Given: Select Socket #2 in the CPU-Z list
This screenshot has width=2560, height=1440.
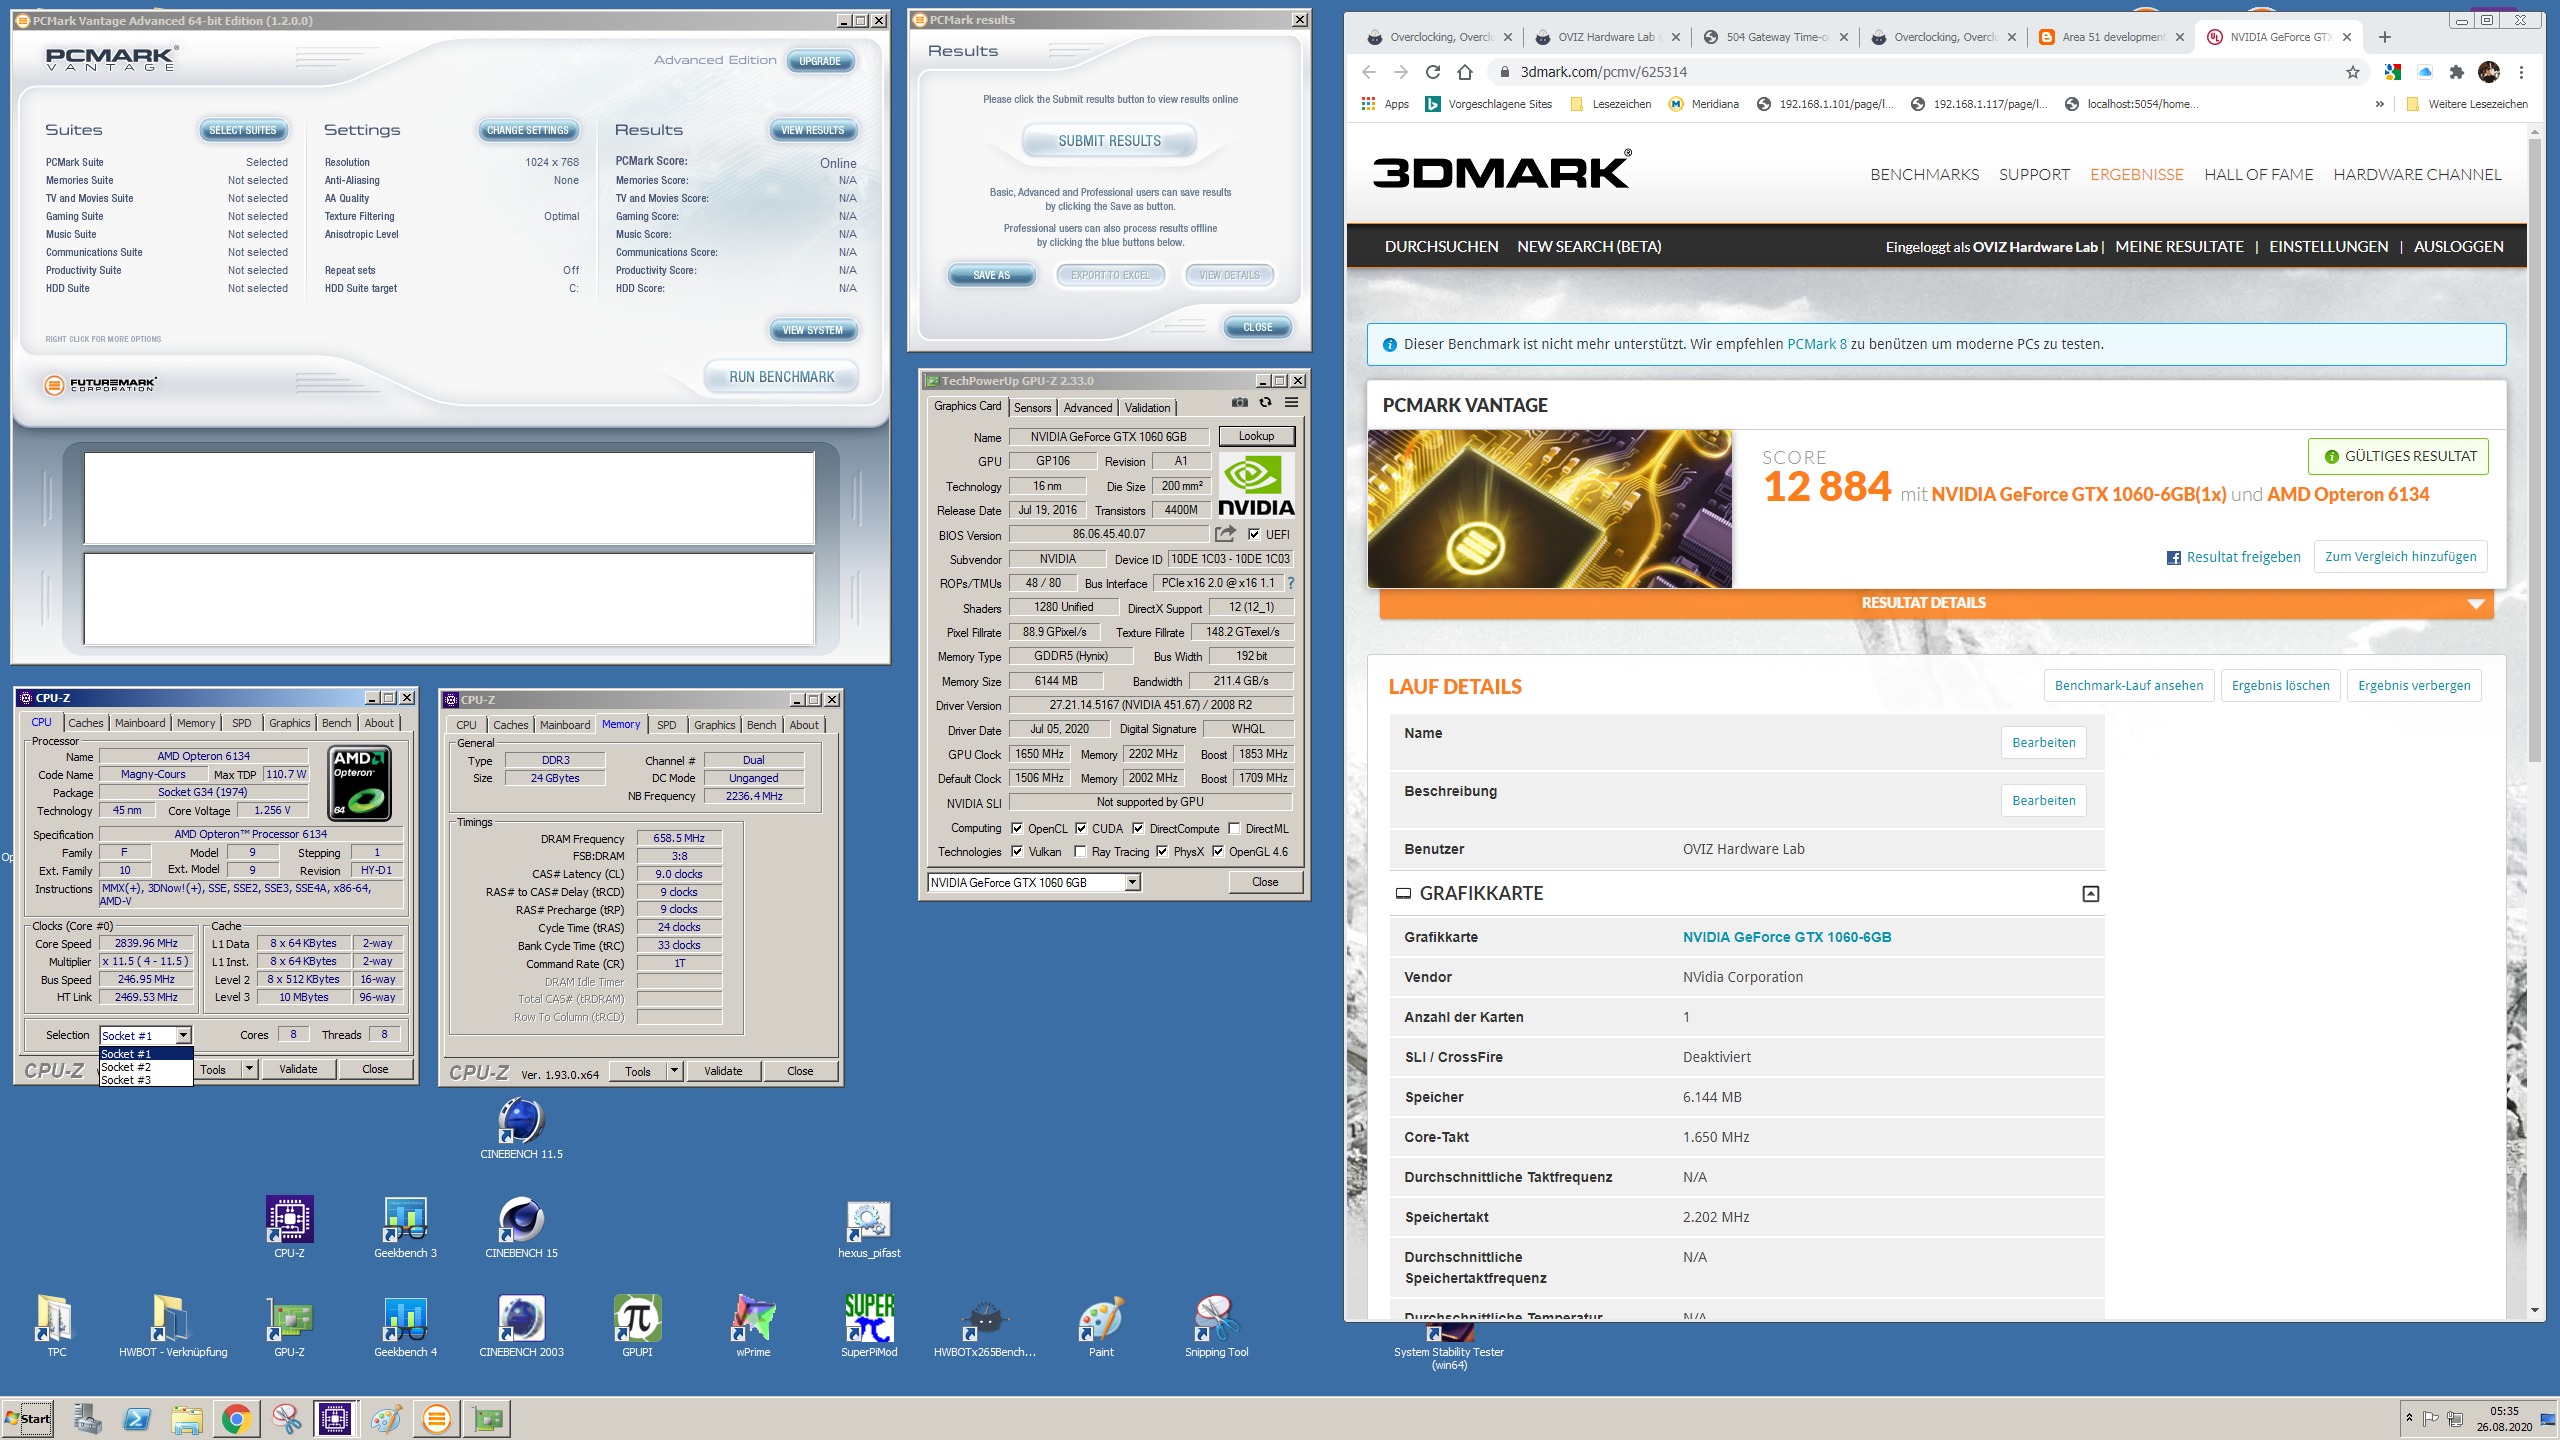Looking at the screenshot, I should point(145,1067).
